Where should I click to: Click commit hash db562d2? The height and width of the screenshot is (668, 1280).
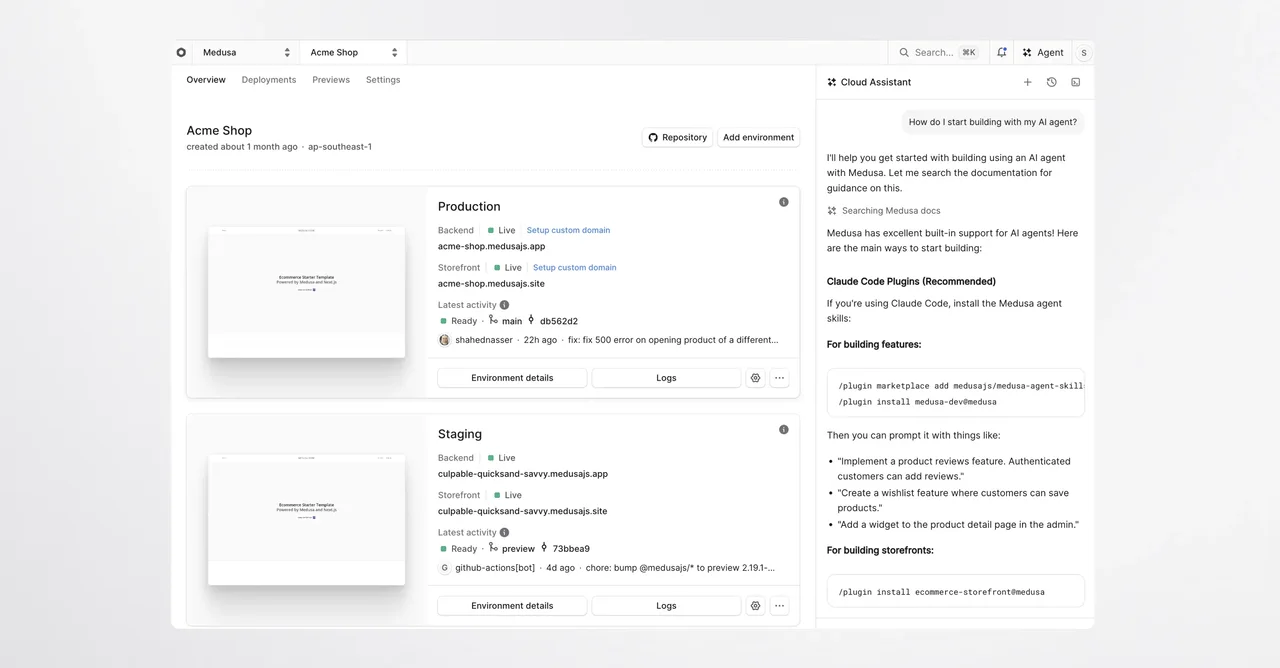tap(559, 321)
